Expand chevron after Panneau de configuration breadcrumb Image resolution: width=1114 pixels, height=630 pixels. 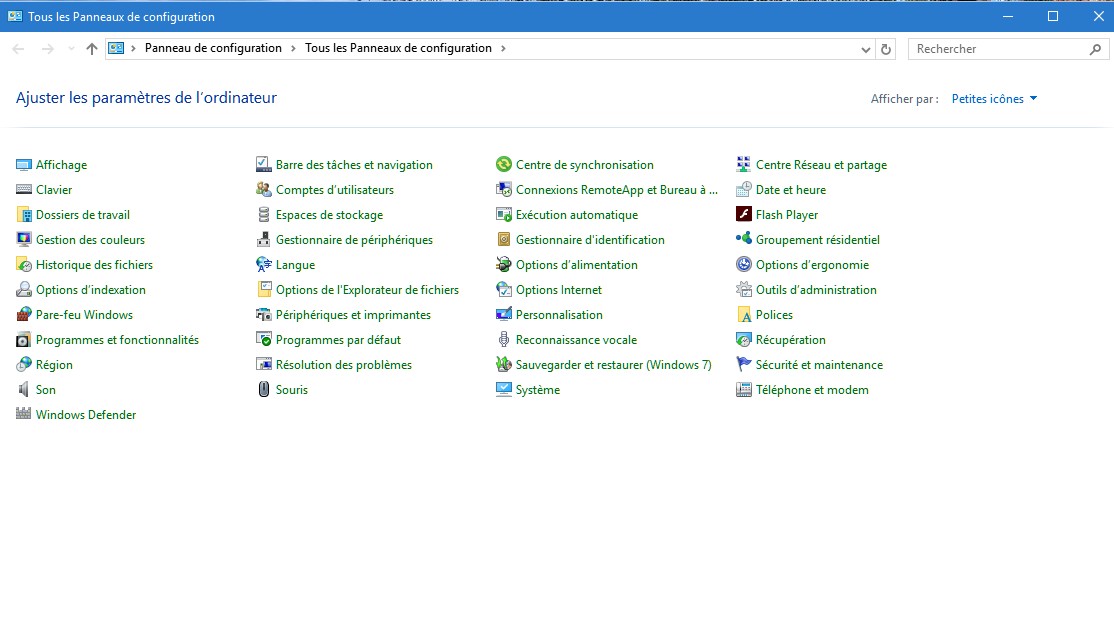coord(293,48)
